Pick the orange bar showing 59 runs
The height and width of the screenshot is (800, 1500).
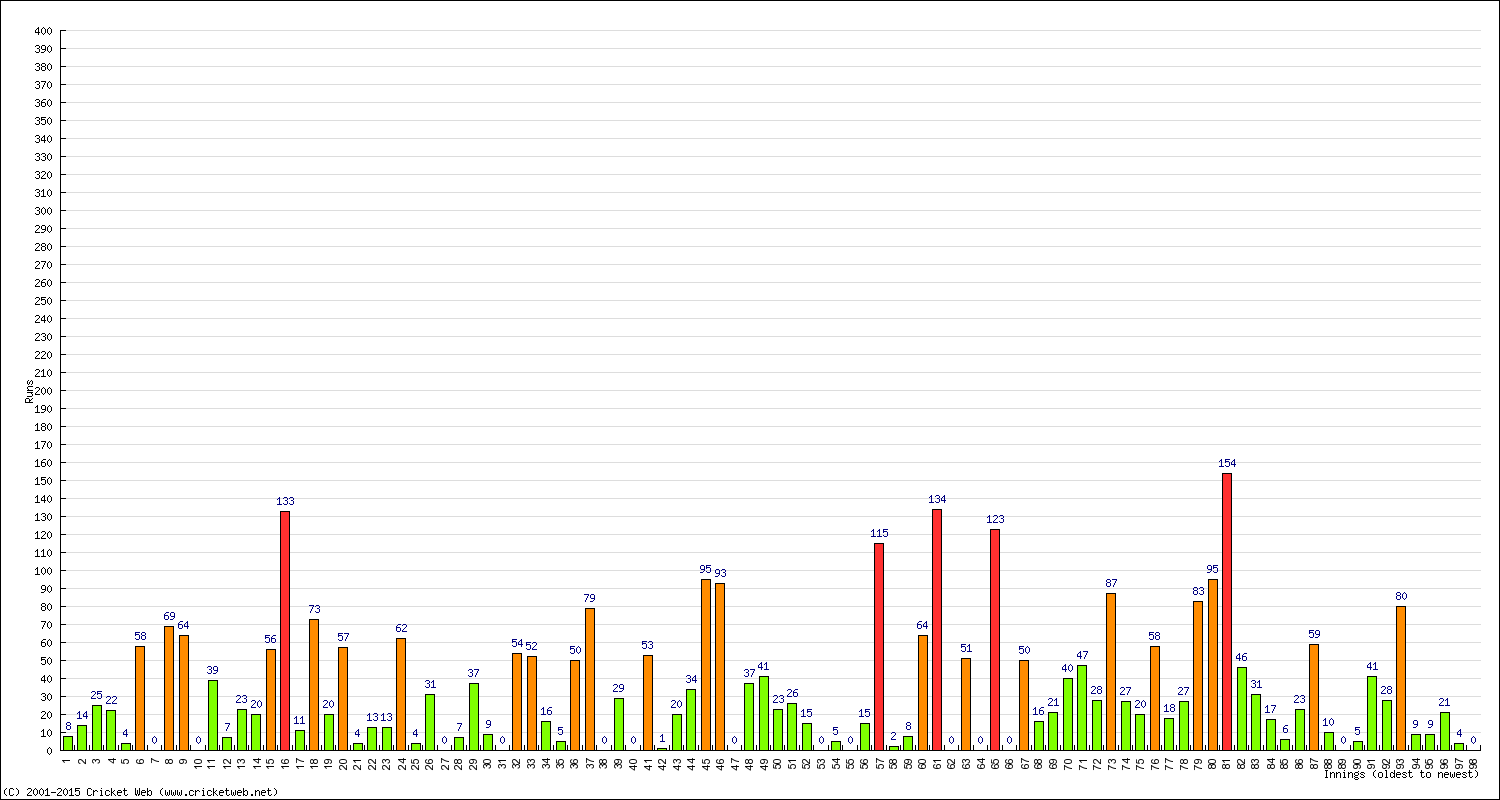[1314, 697]
